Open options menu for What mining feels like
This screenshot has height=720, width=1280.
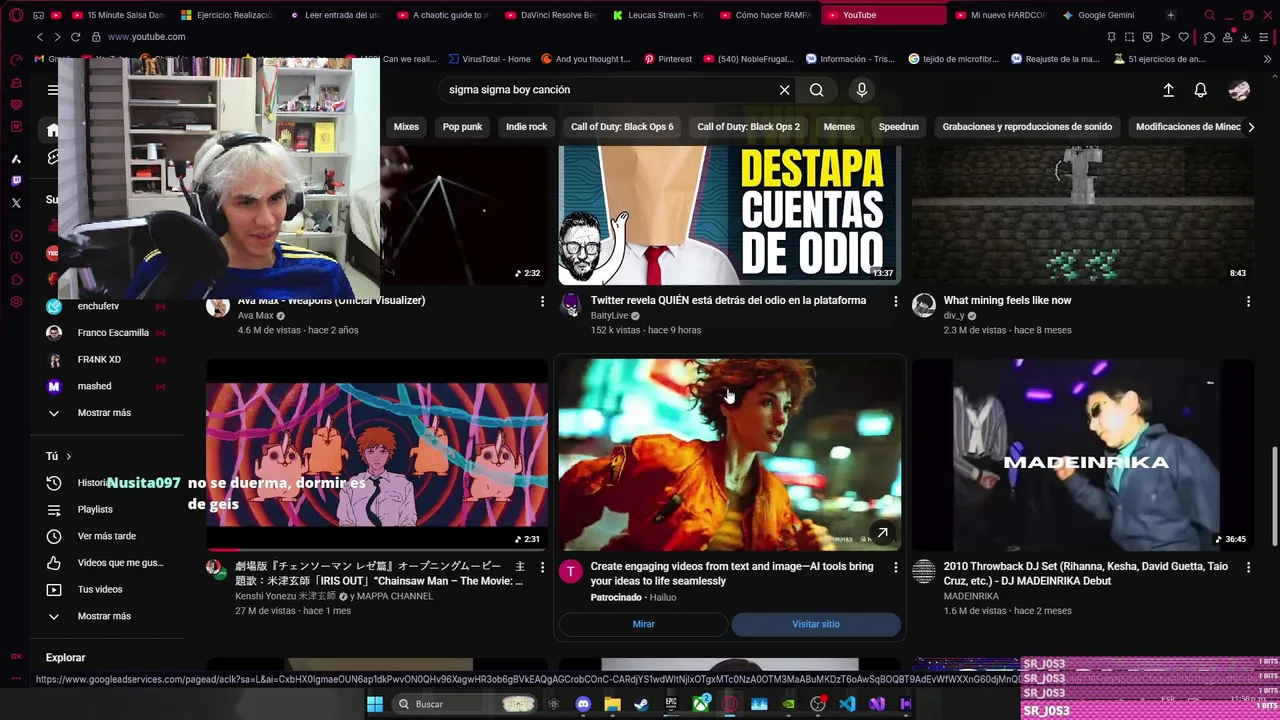1248,301
